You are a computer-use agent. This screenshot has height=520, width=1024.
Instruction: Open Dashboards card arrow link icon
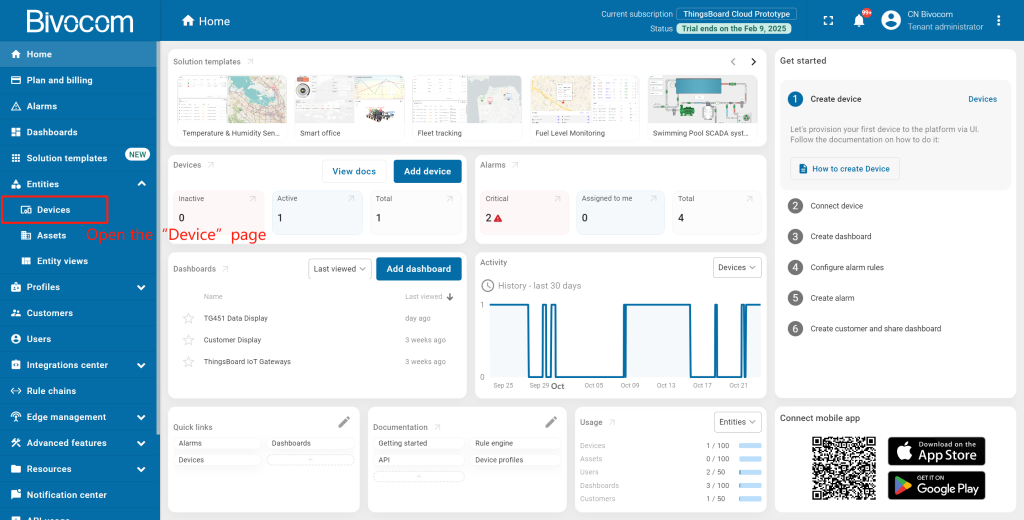click(x=225, y=268)
